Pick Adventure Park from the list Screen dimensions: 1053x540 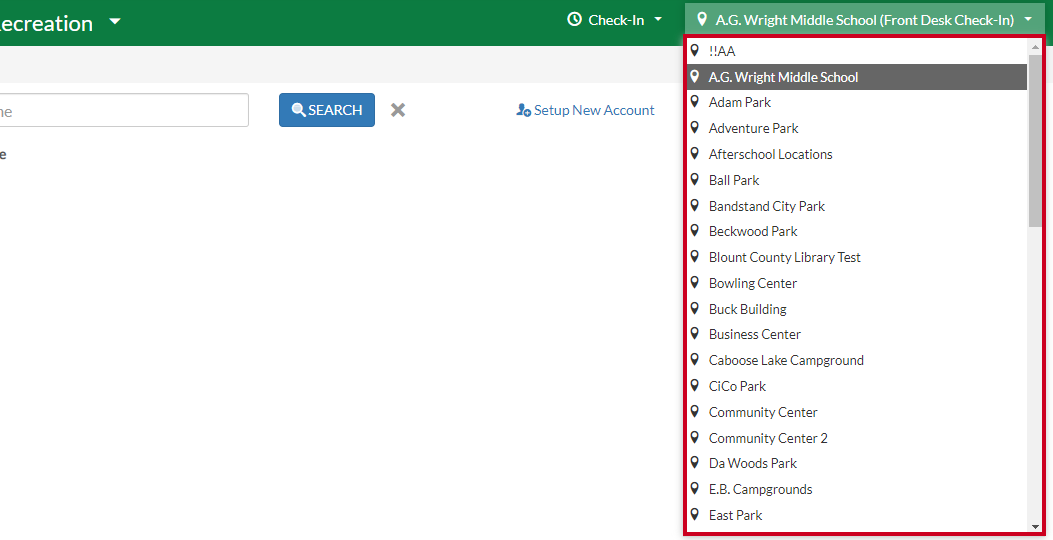[x=857, y=128]
